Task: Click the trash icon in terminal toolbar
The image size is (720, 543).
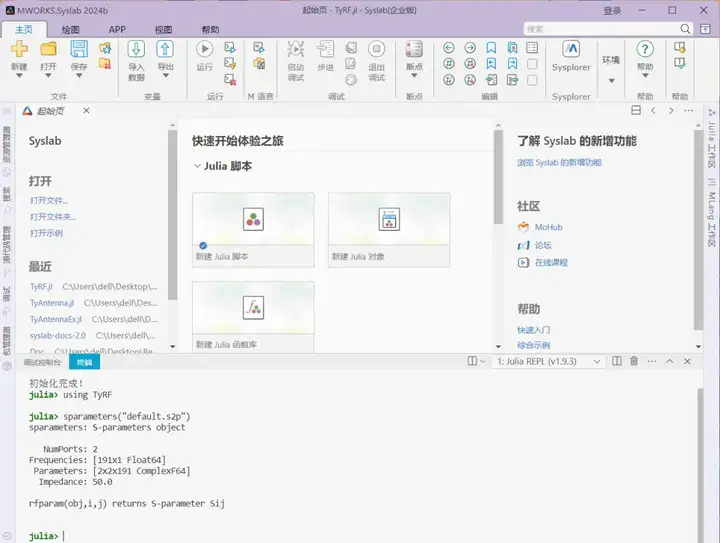Action: click(x=634, y=361)
